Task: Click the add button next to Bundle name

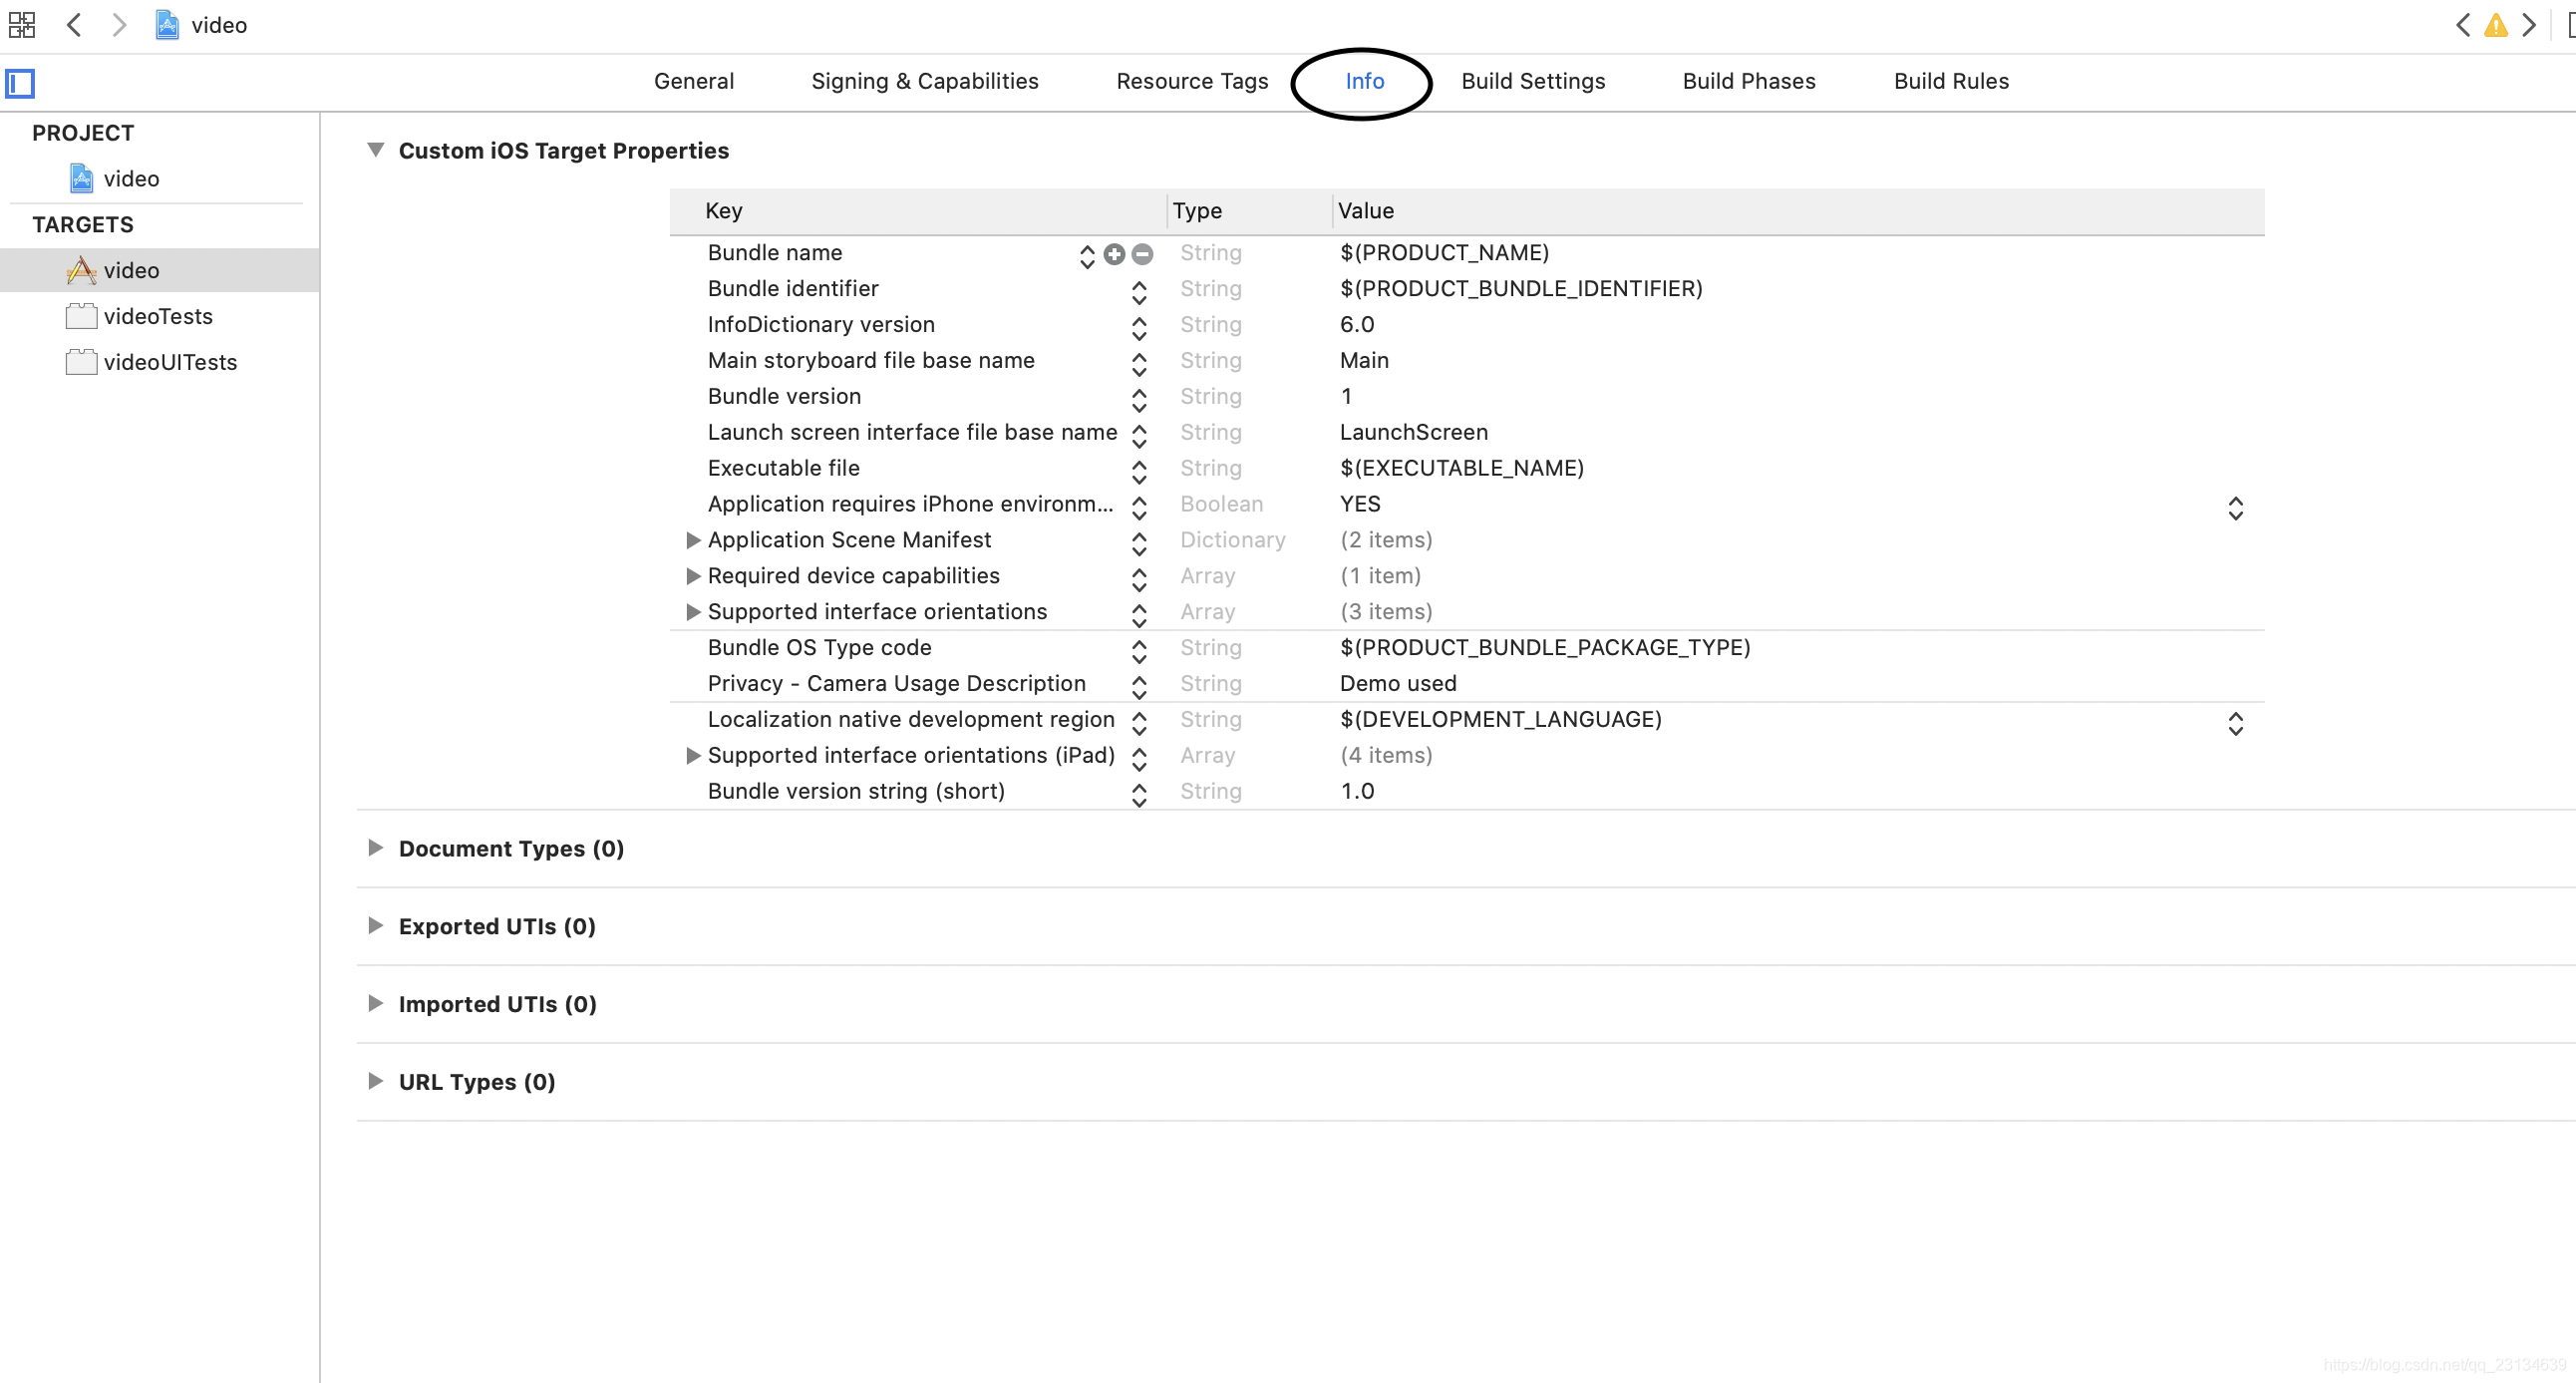Action: (1115, 254)
